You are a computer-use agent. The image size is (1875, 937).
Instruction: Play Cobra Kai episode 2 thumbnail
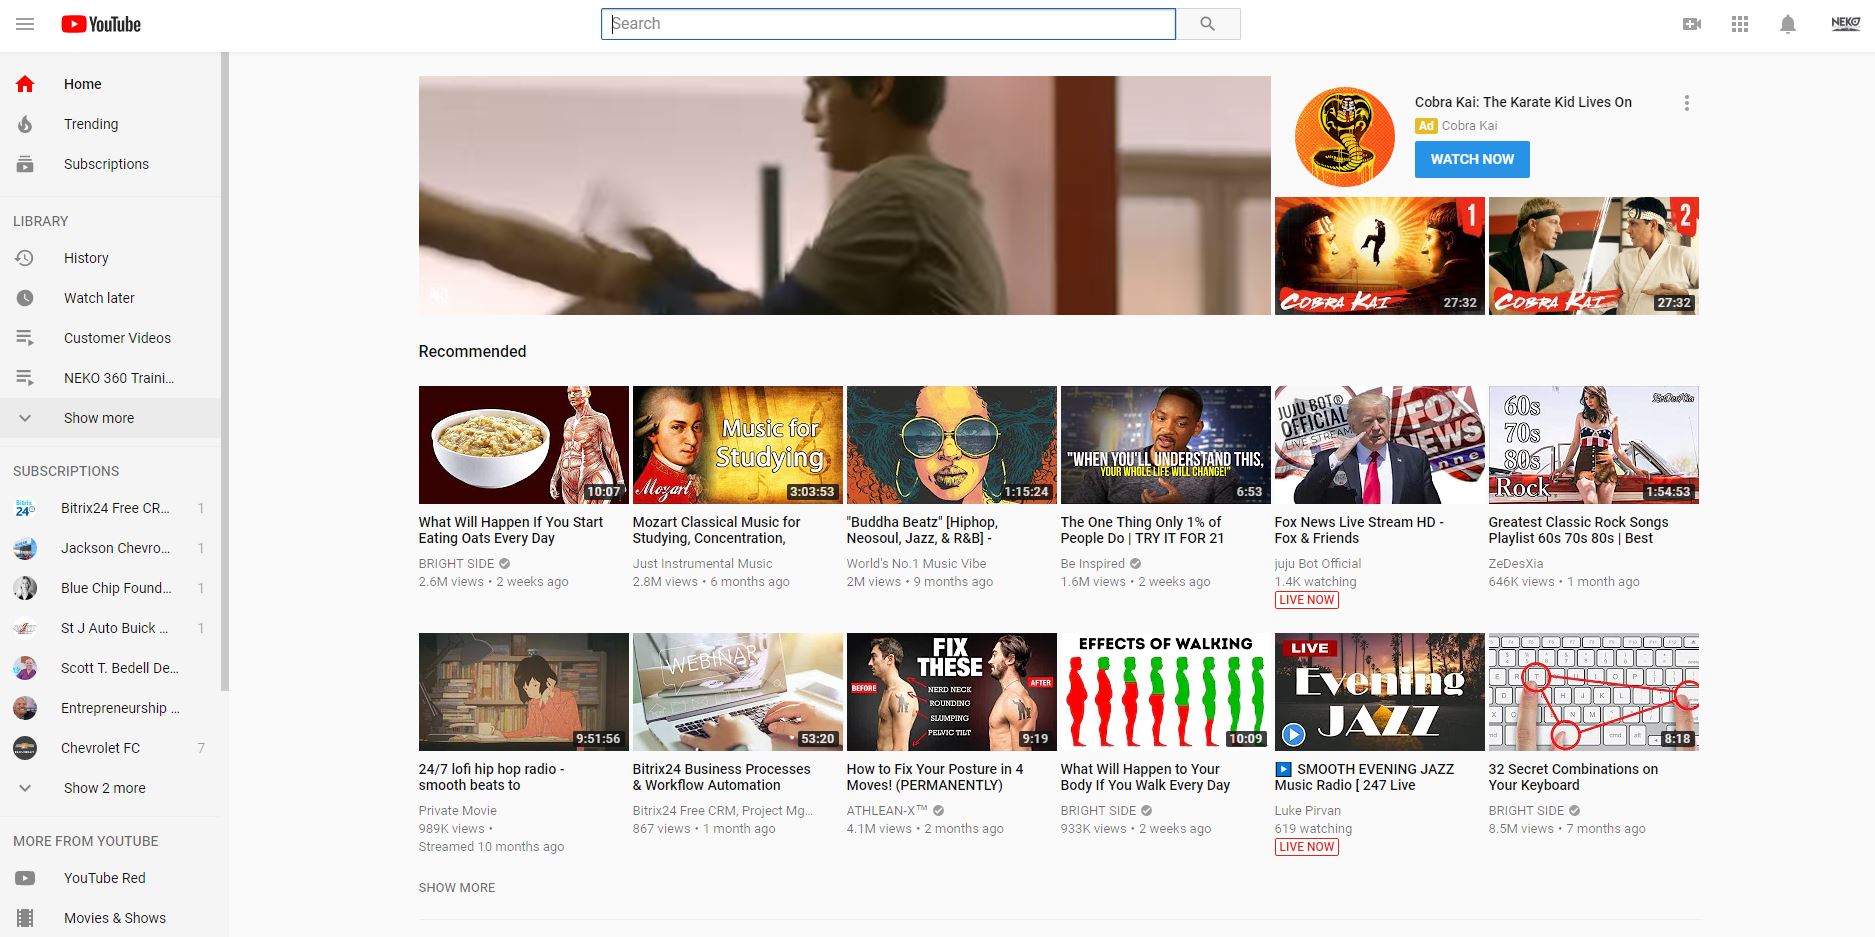(1593, 256)
